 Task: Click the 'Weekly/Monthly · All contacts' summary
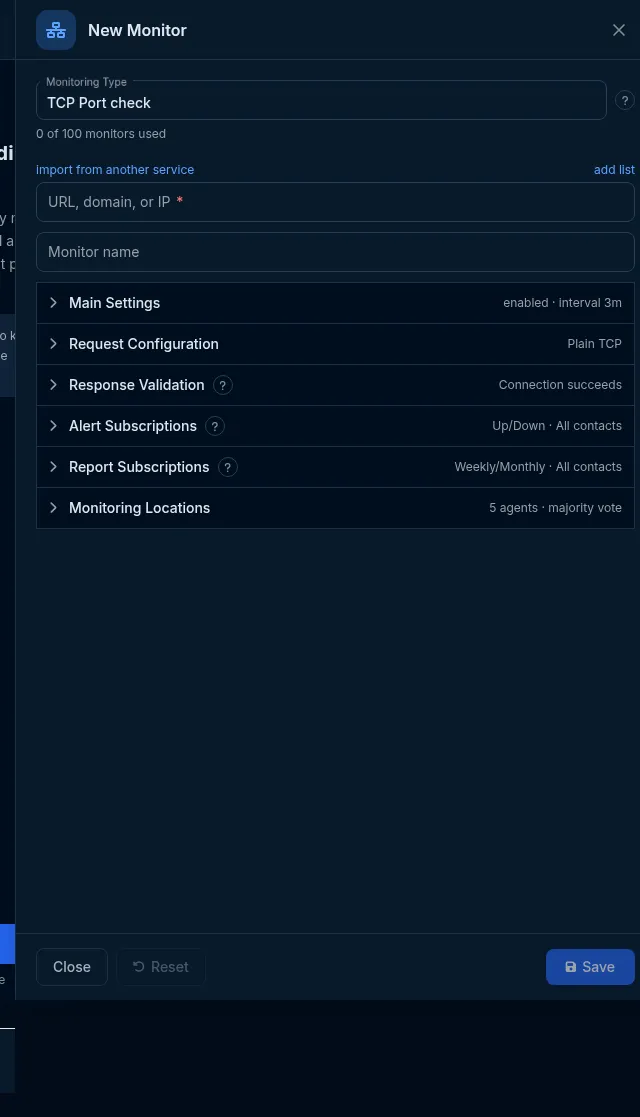[538, 467]
